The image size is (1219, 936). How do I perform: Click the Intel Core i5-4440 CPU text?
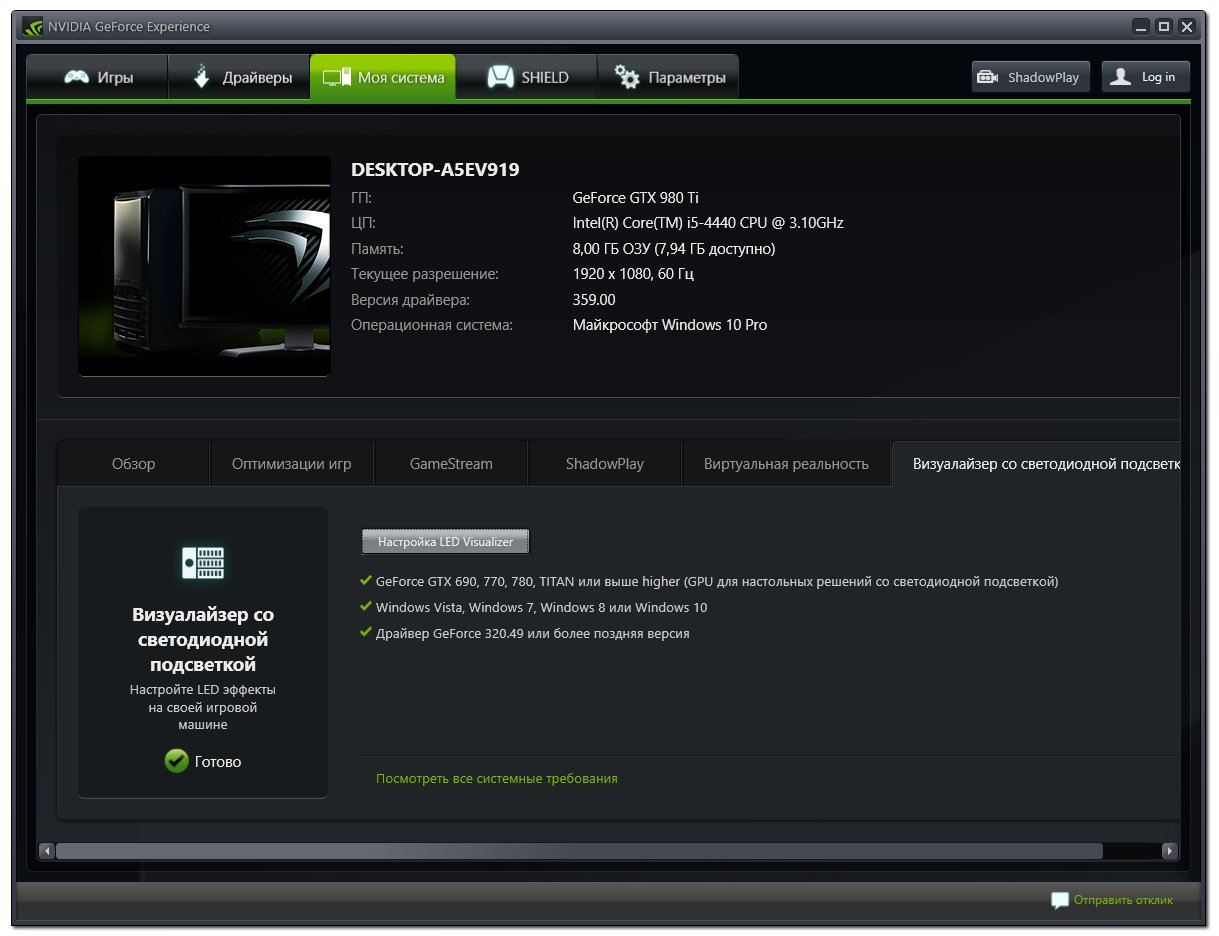pyautogui.click(x=708, y=223)
